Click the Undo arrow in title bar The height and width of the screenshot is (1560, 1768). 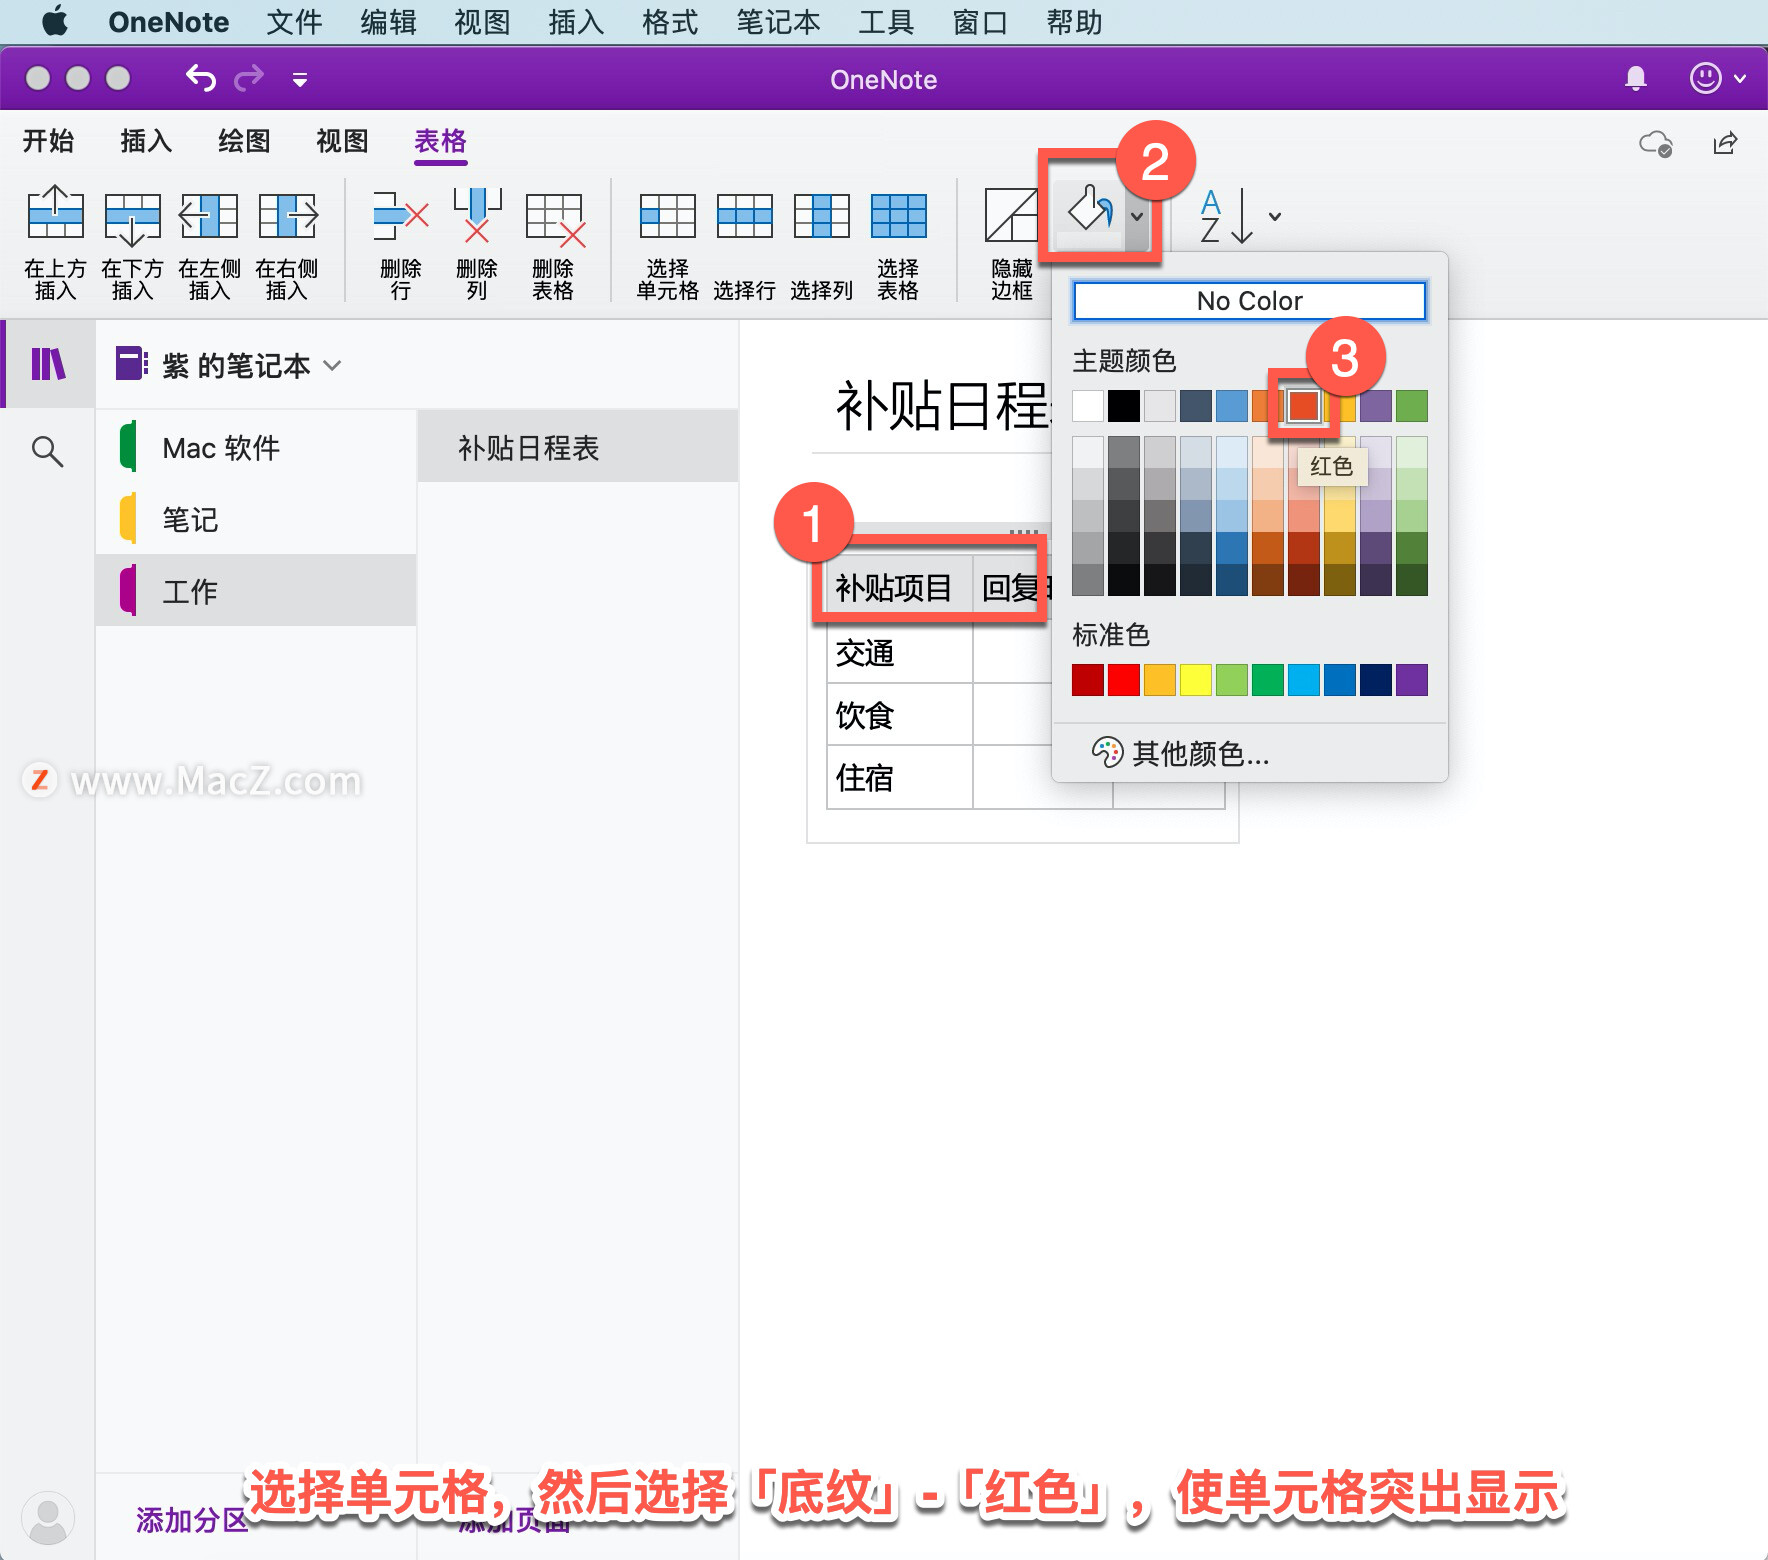[x=201, y=77]
